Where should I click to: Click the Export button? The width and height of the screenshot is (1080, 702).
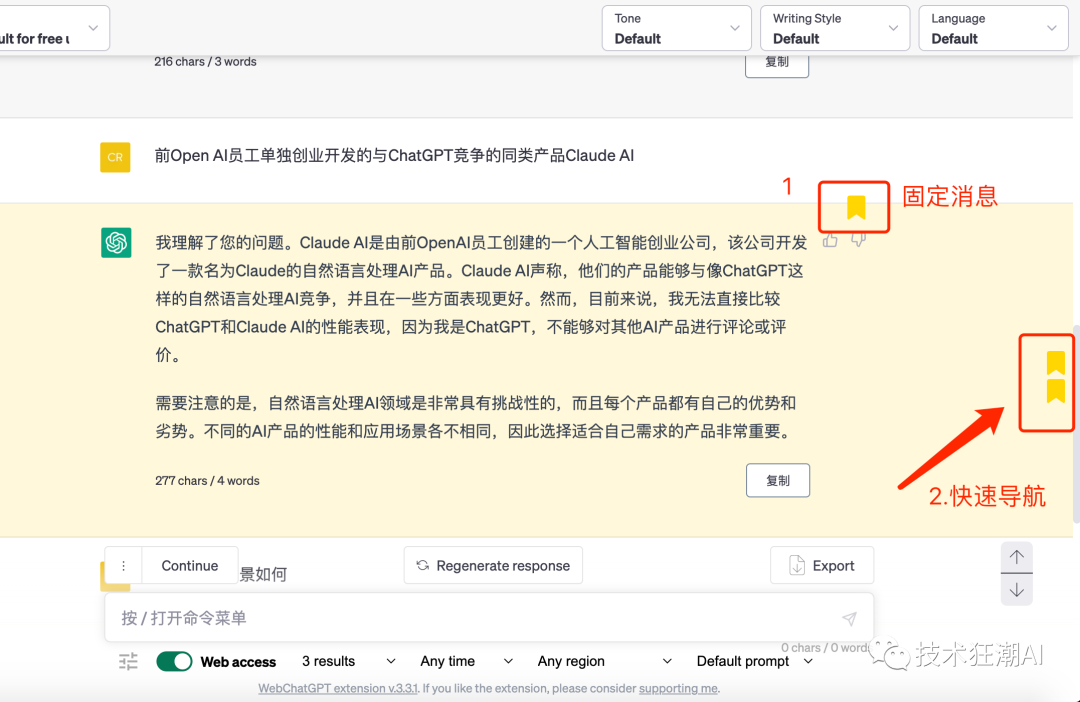[822, 566]
